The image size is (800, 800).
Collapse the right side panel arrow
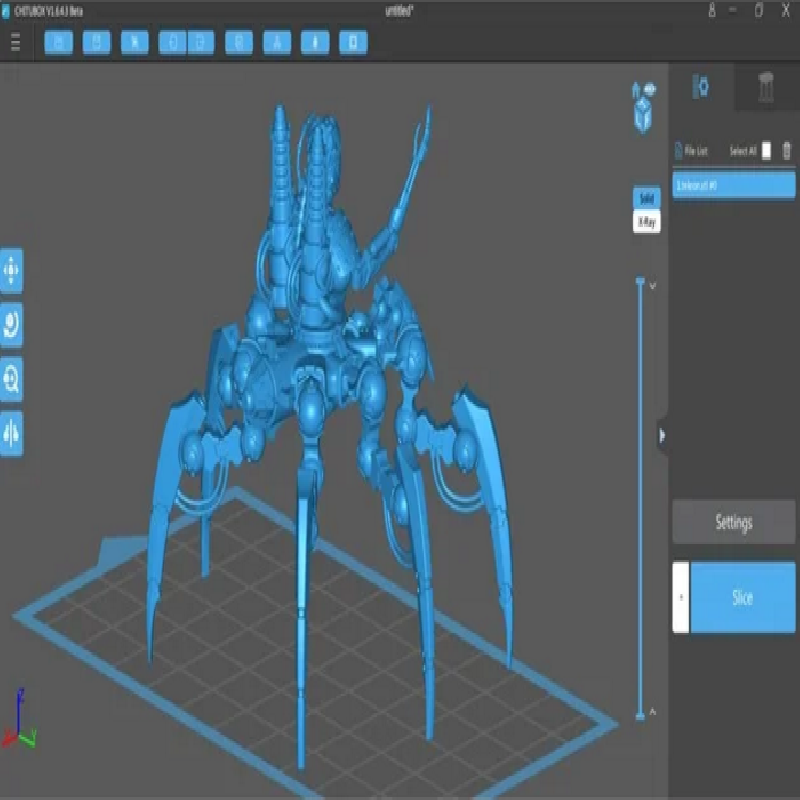click(661, 435)
